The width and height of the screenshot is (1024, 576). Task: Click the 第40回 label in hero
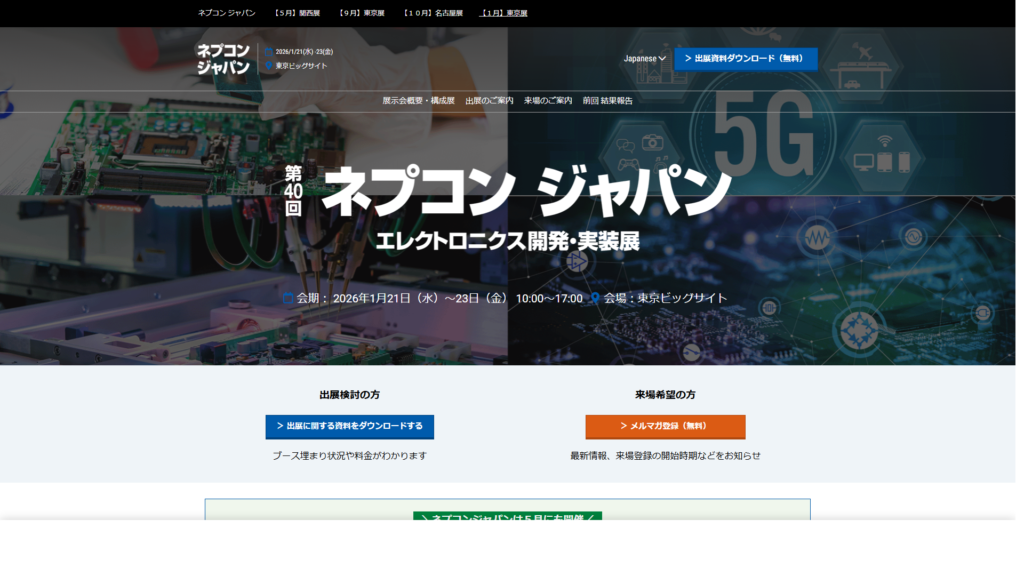click(293, 191)
